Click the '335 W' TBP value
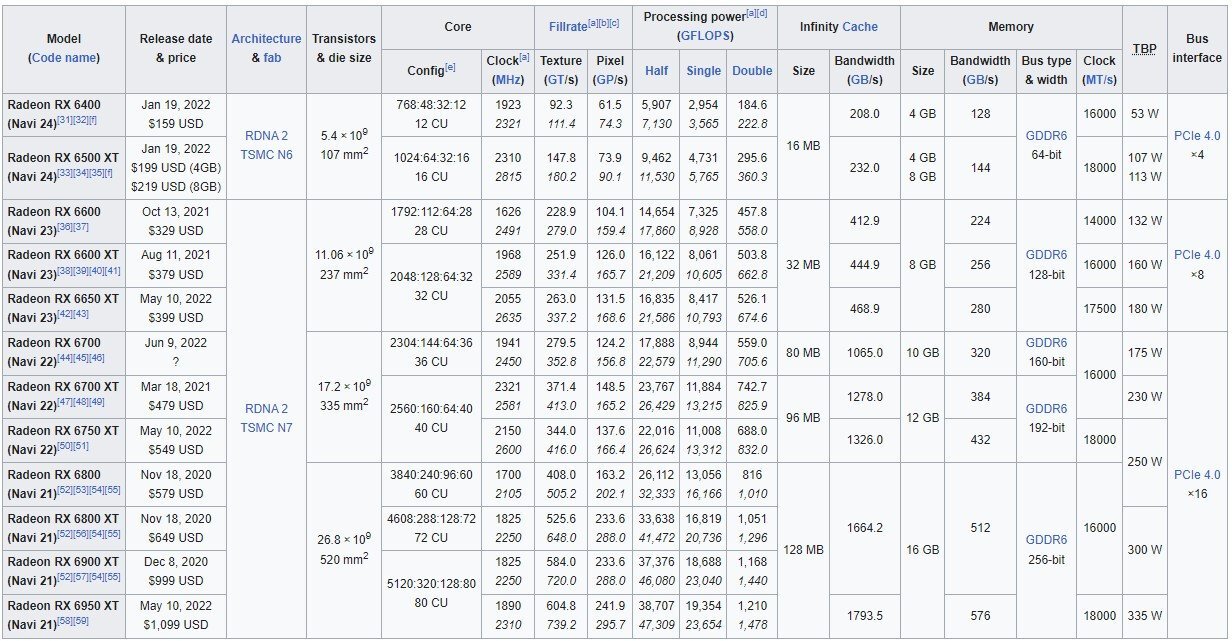 point(1145,616)
